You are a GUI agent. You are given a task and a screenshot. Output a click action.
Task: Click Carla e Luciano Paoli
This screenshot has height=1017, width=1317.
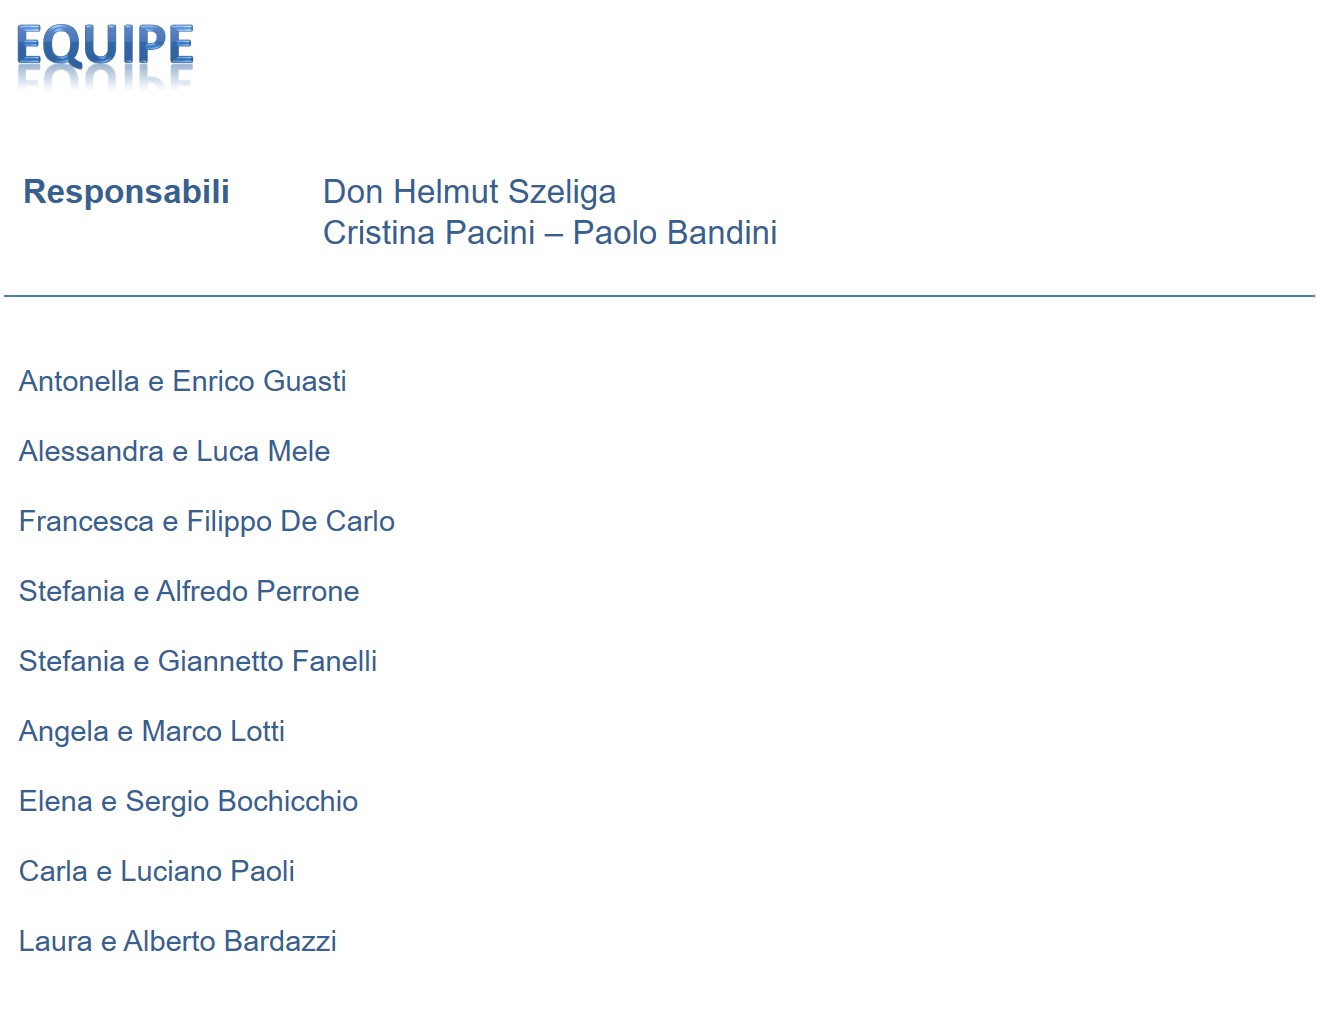157,871
